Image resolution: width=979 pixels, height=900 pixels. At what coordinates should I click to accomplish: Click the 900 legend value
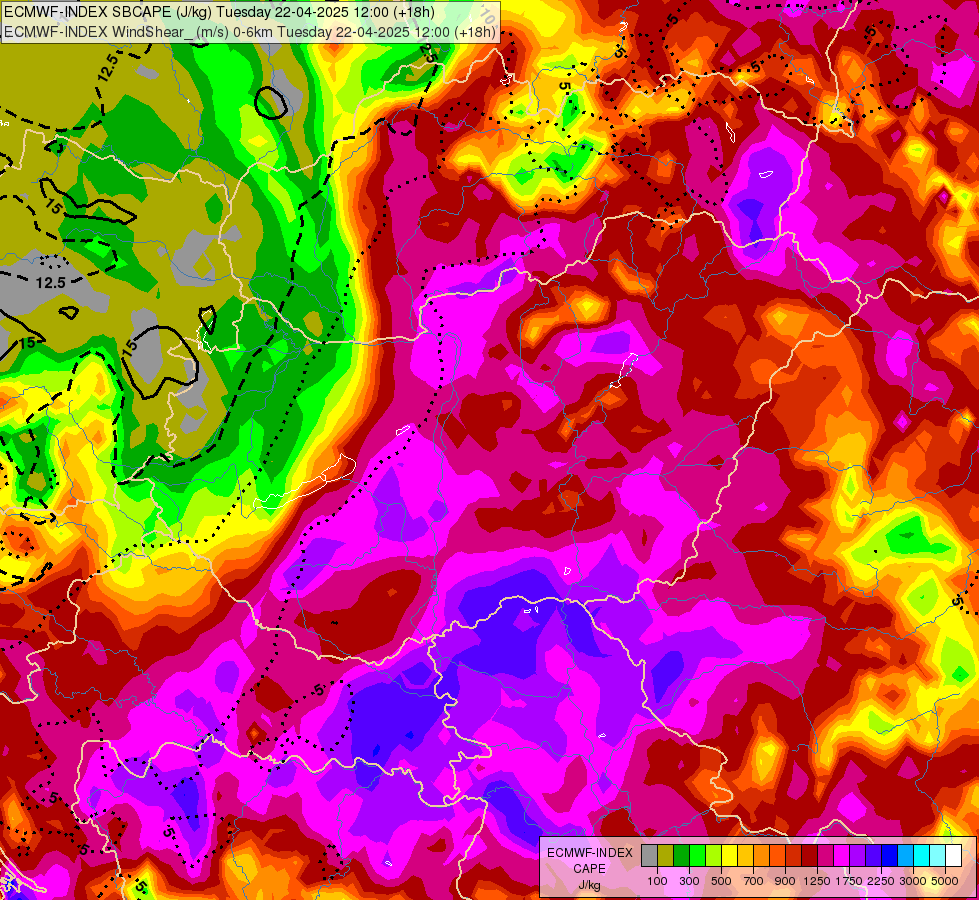(x=785, y=881)
